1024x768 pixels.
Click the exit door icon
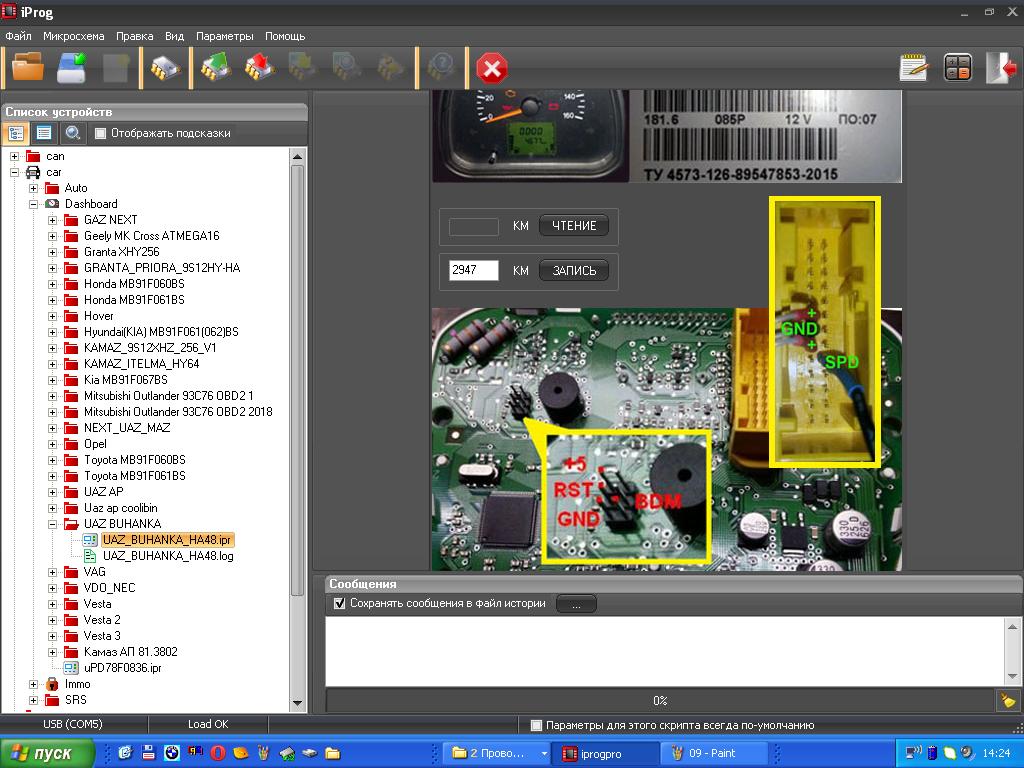coord(1000,68)
